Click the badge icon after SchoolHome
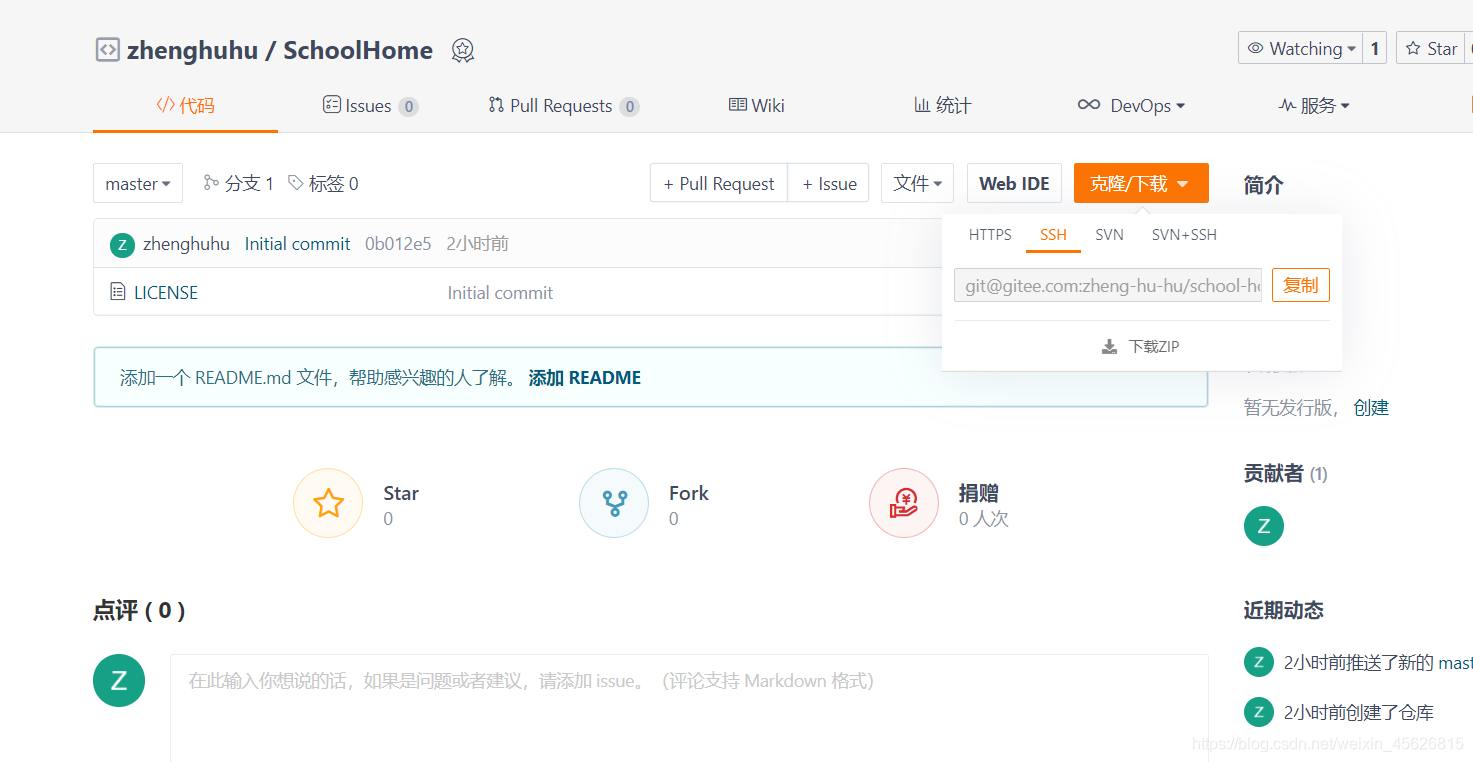Viewport: 1473px width, 762px height. coord(462,50)
